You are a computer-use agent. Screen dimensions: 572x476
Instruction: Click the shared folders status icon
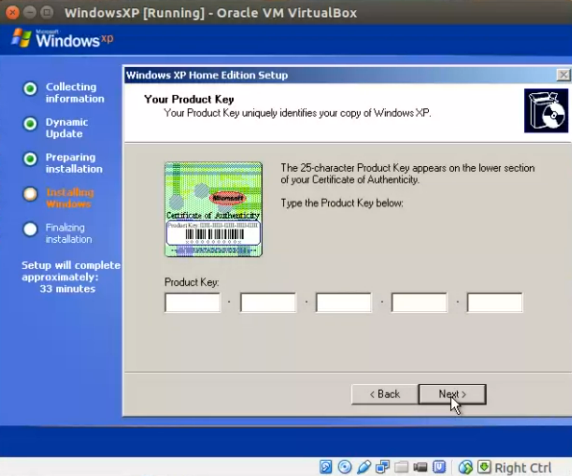[x=401, y=467]
